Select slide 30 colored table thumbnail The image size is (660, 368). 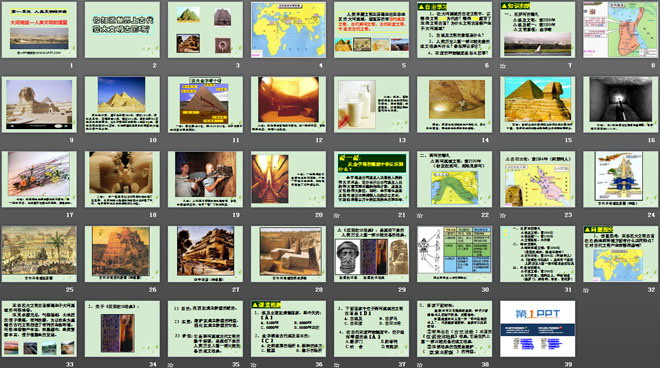(455, 254)
